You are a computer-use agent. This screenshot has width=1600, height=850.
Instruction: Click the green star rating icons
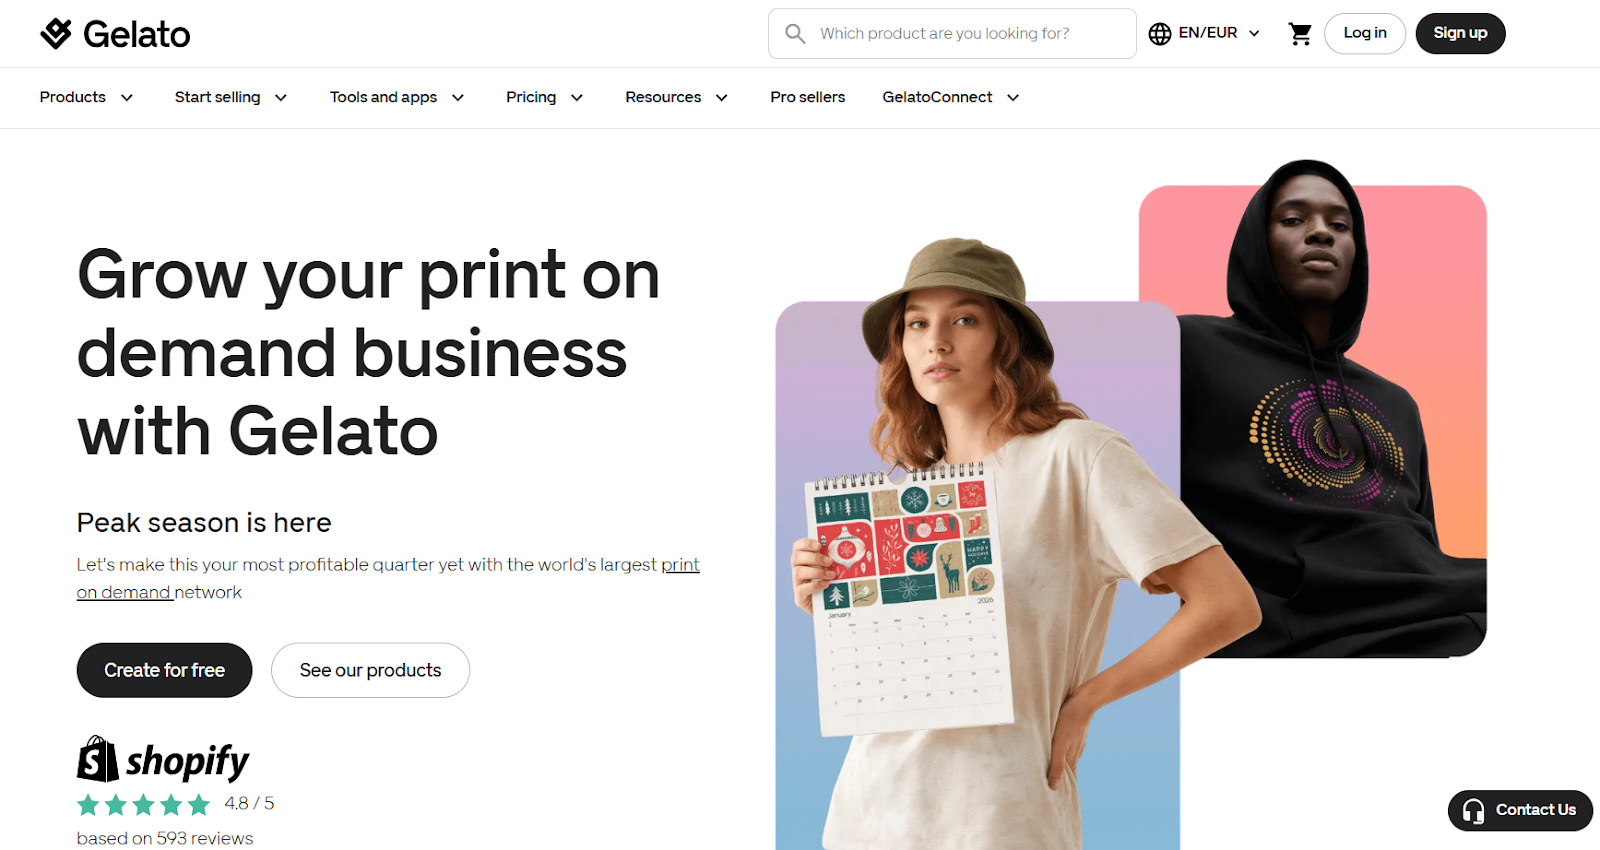tap(144, 804)
